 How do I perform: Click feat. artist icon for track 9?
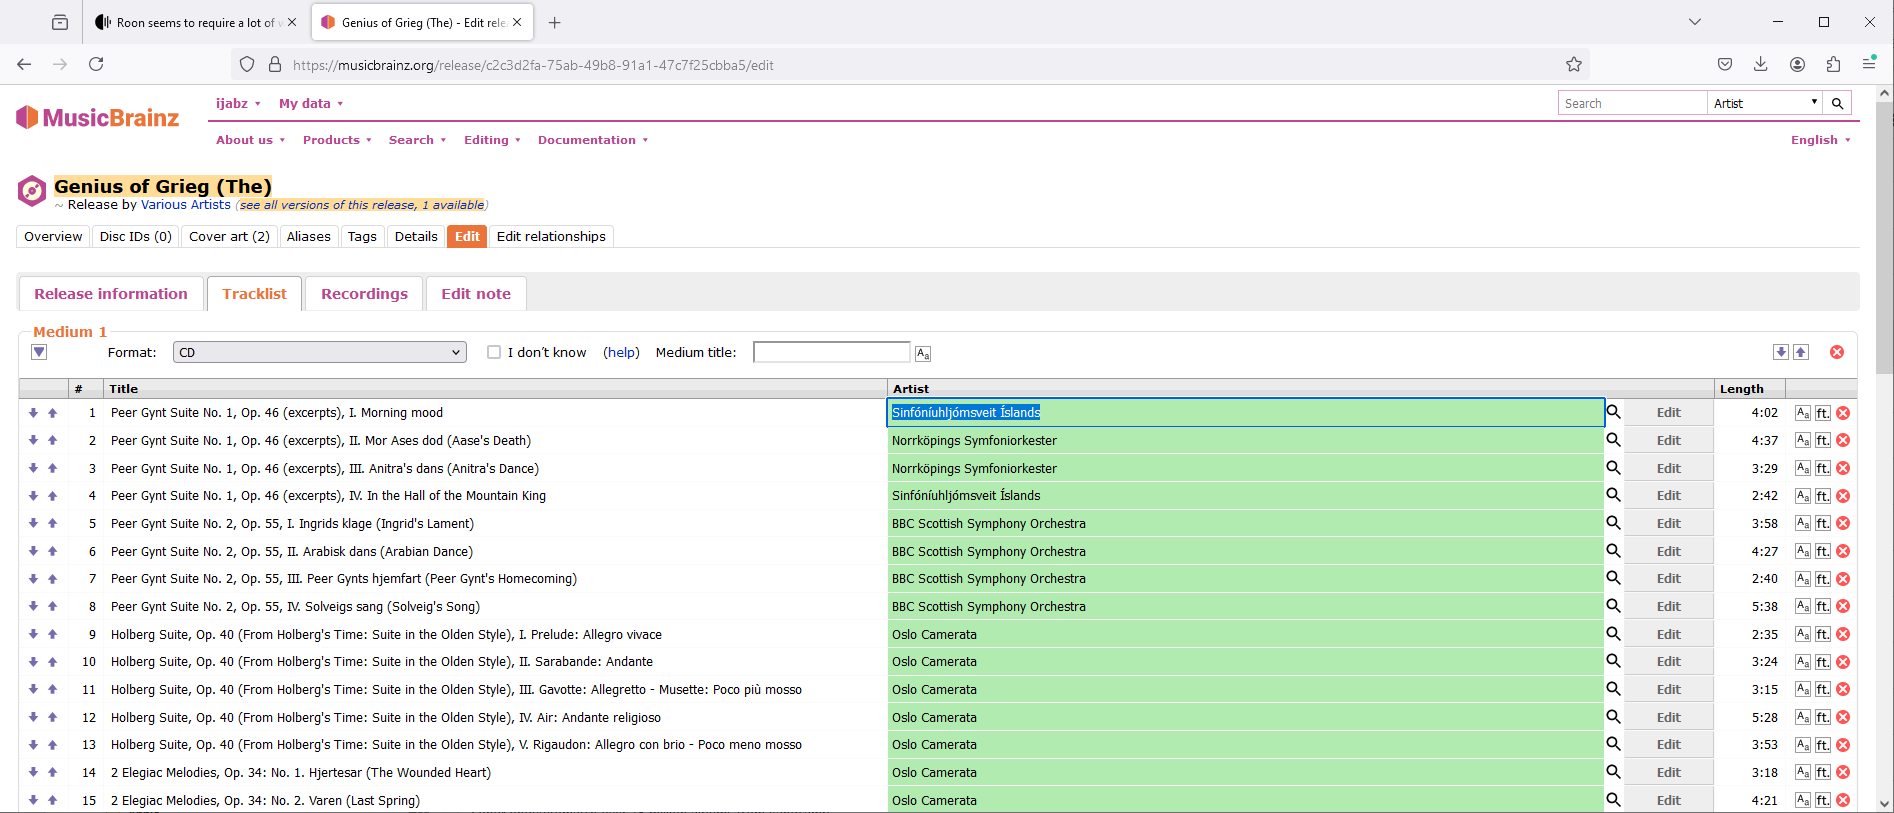point(1823,635)
